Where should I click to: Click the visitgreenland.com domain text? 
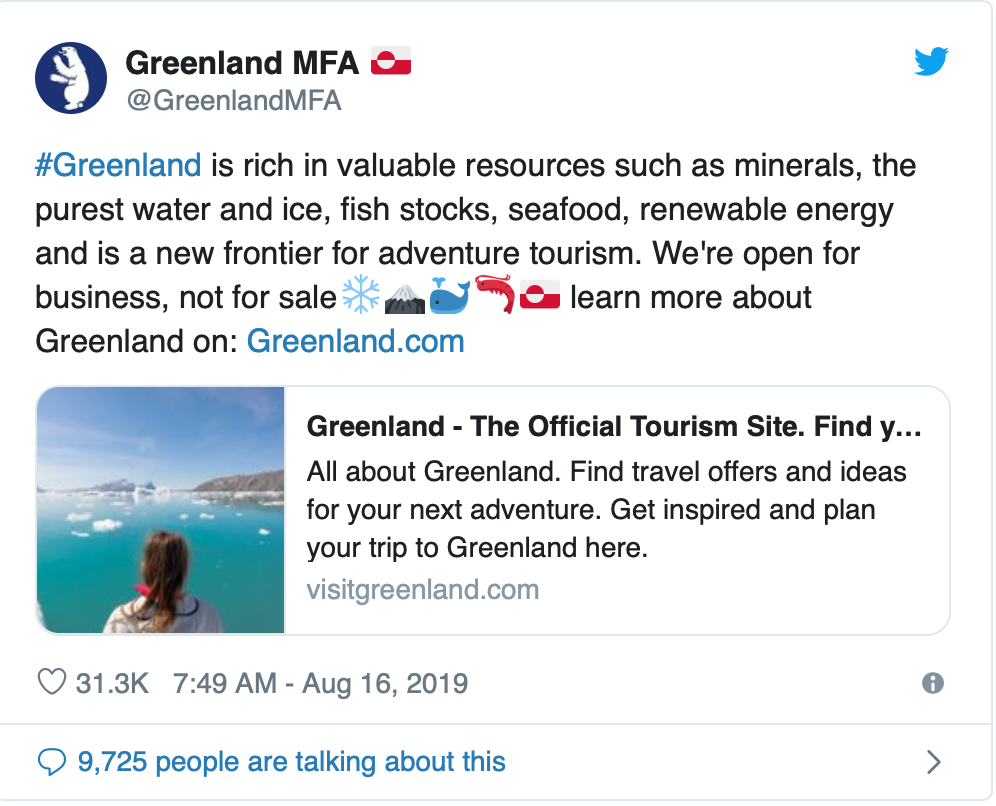click(x=423, y=590)
